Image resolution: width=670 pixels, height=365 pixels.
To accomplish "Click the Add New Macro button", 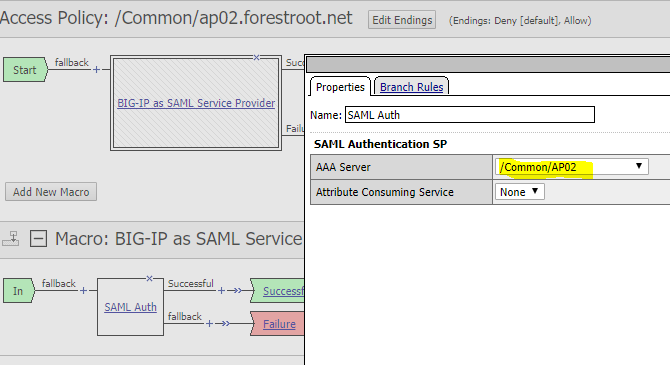I will click(x=51, y=192).
